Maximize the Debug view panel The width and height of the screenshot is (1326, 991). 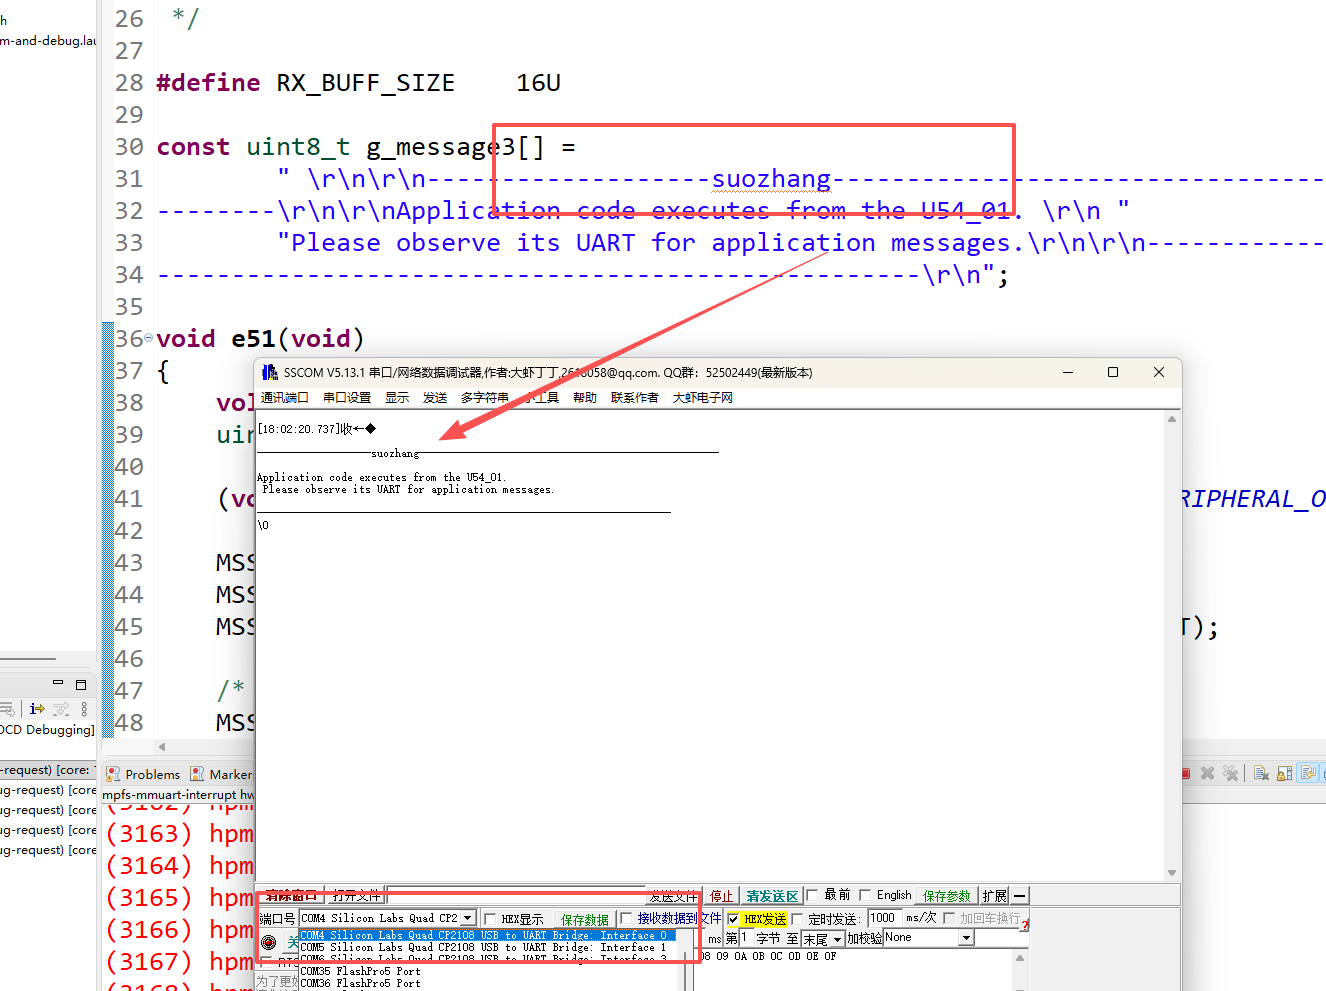click(81, 684)
